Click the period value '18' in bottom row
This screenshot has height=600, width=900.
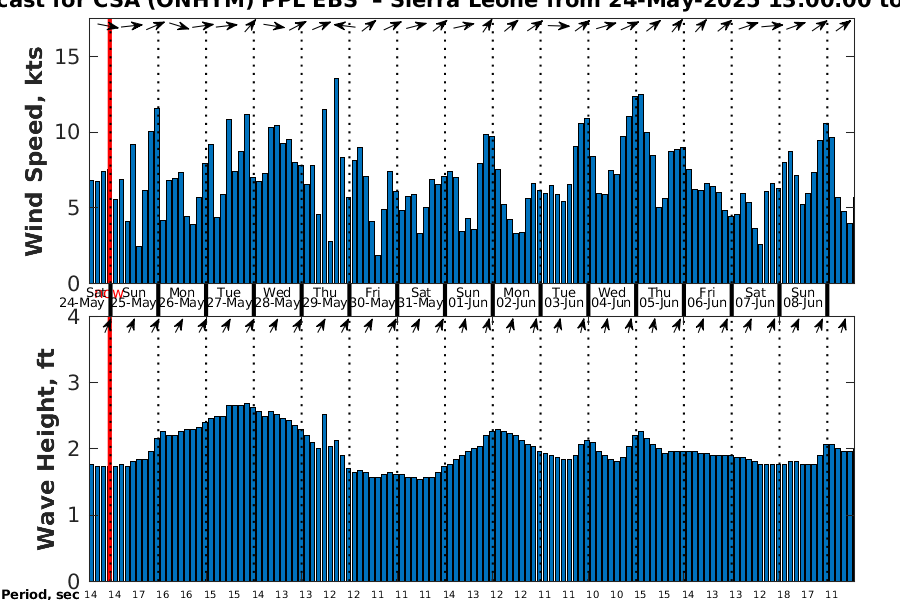pos(783,594)
